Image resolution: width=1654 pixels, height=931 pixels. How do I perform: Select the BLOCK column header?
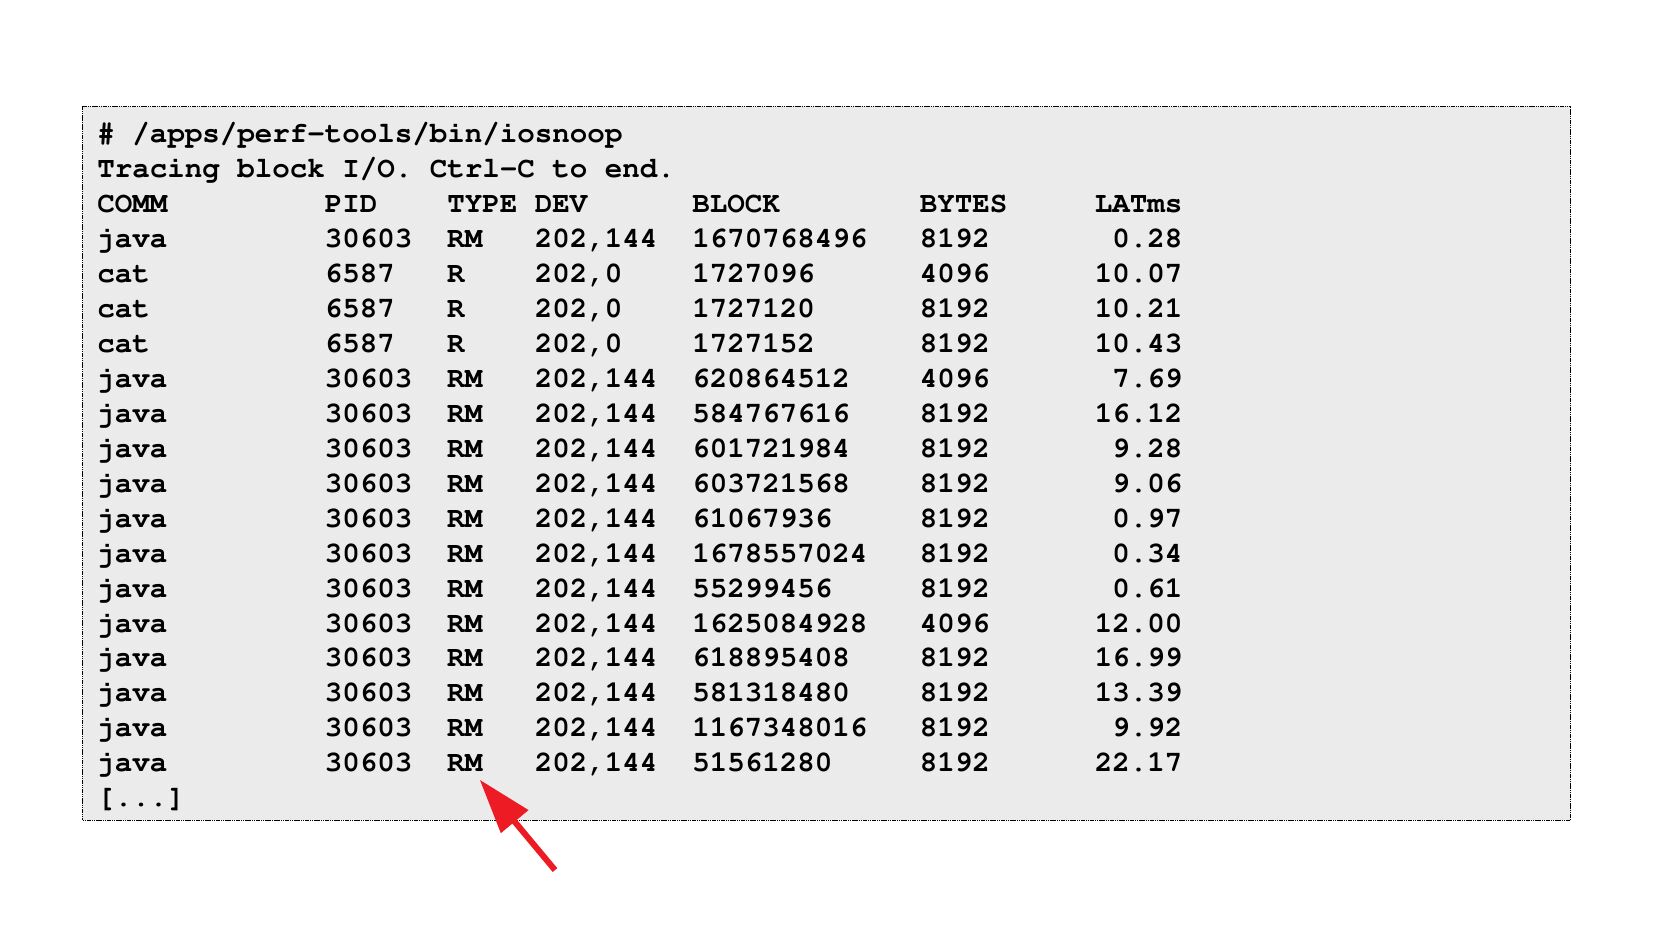coord(735,204)
